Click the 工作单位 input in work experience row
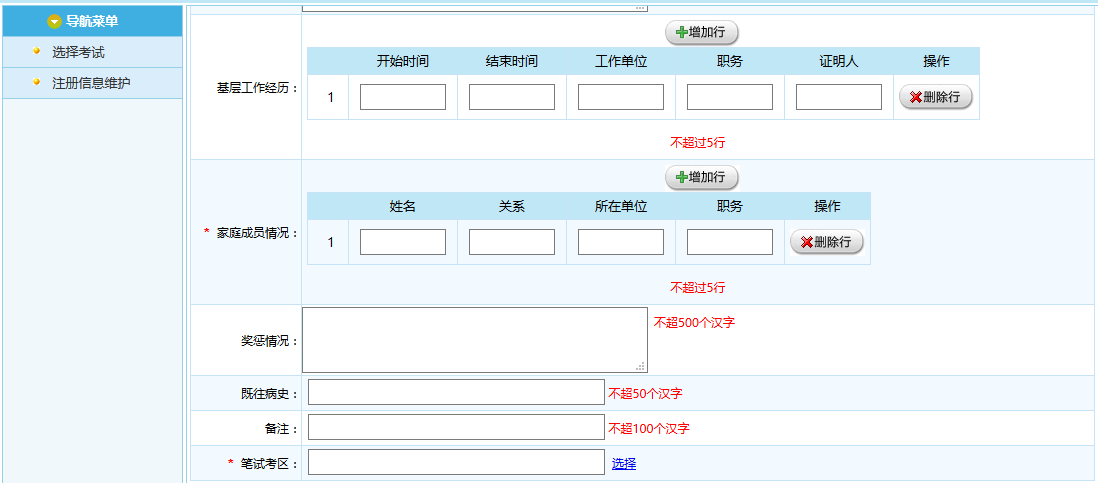 pyautogui.click(x=620, y=97)
